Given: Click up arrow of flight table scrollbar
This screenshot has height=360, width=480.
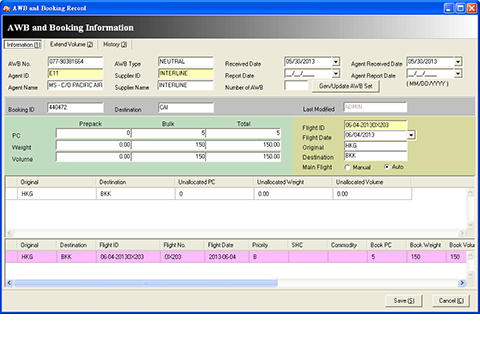Looking at the screenshot, I should (470, 256).
